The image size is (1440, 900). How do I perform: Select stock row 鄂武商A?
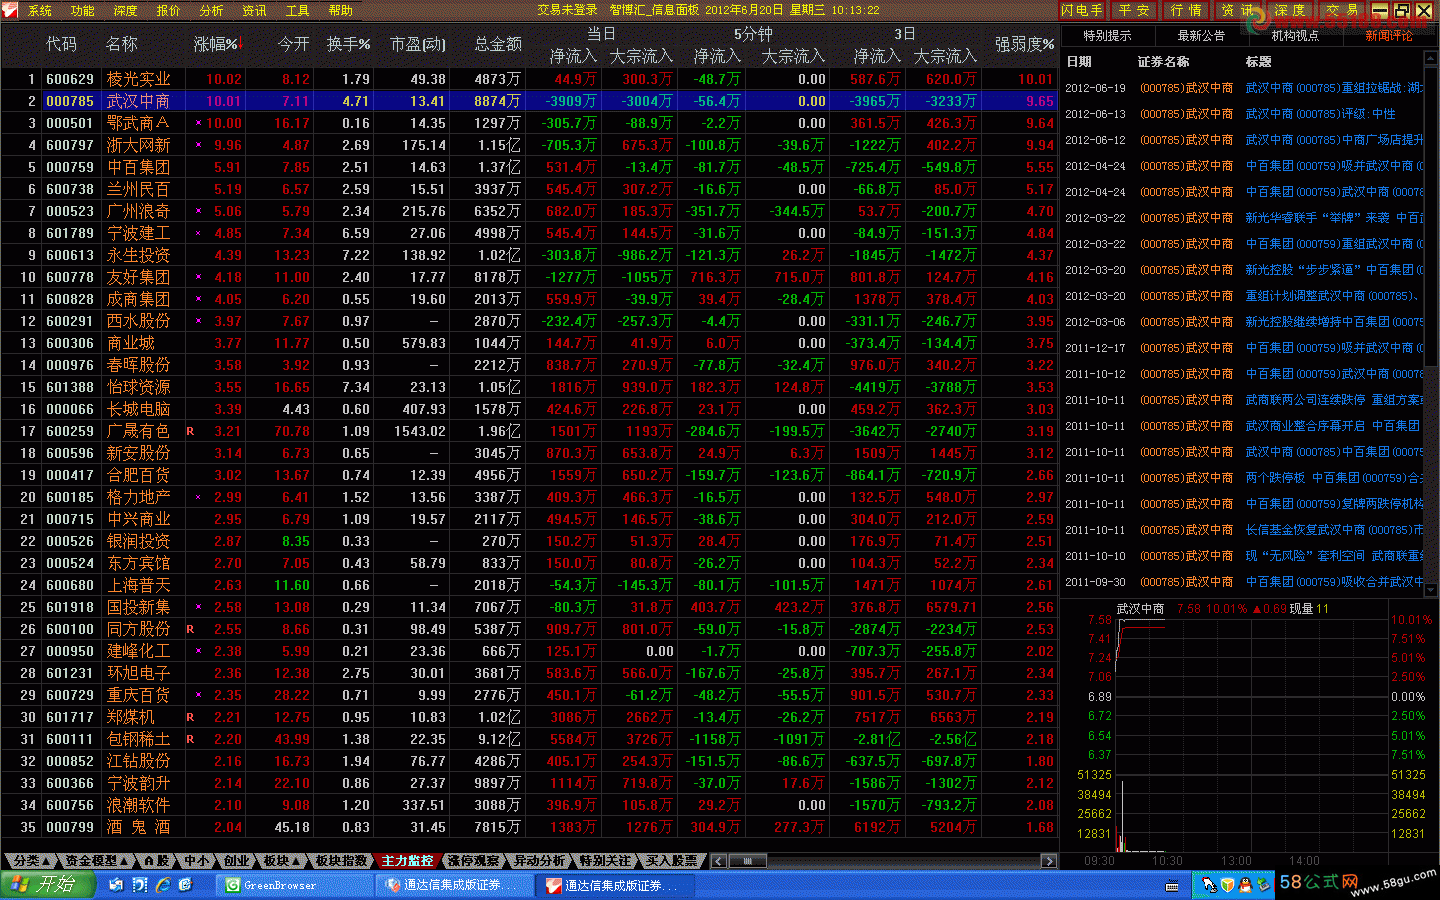528,123
